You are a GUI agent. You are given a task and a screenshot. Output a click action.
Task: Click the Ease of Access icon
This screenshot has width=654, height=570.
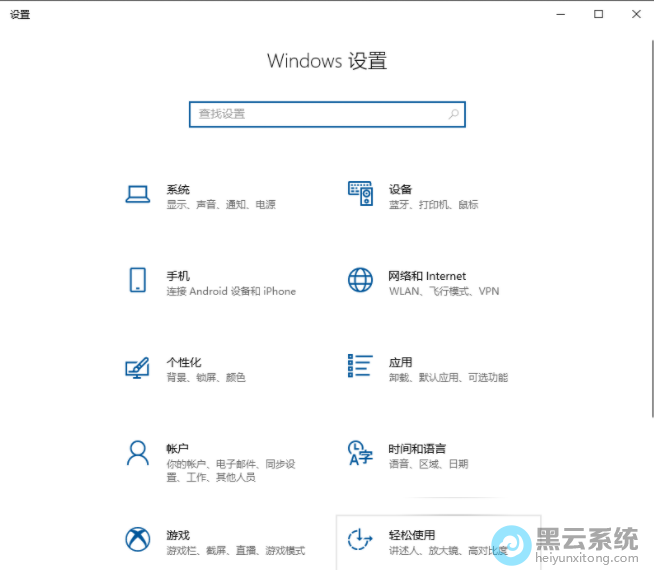click(x=360, y=540)
